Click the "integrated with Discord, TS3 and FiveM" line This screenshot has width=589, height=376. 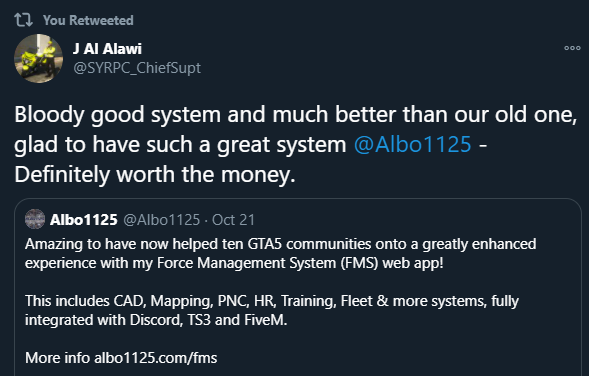[x=156, y=320]
